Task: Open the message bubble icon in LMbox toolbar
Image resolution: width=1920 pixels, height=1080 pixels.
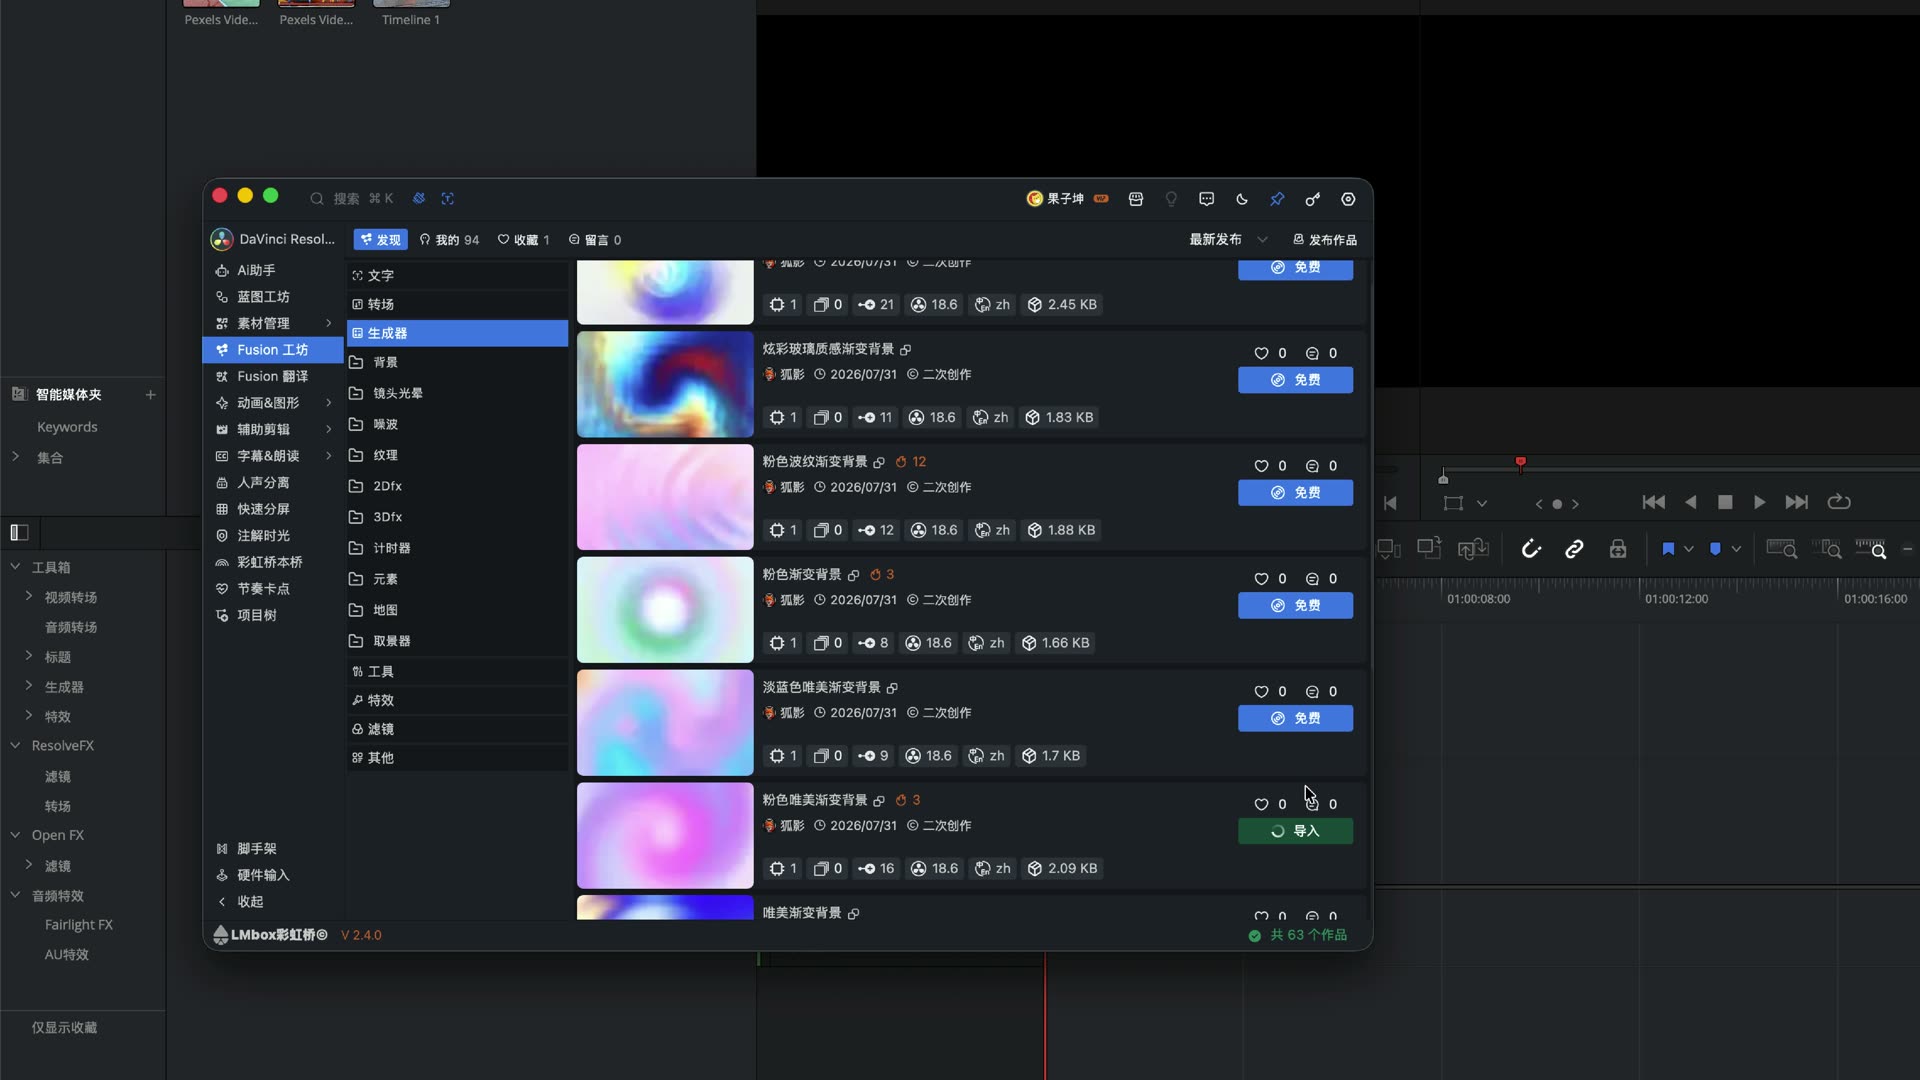Action: tap(1207, 199)
